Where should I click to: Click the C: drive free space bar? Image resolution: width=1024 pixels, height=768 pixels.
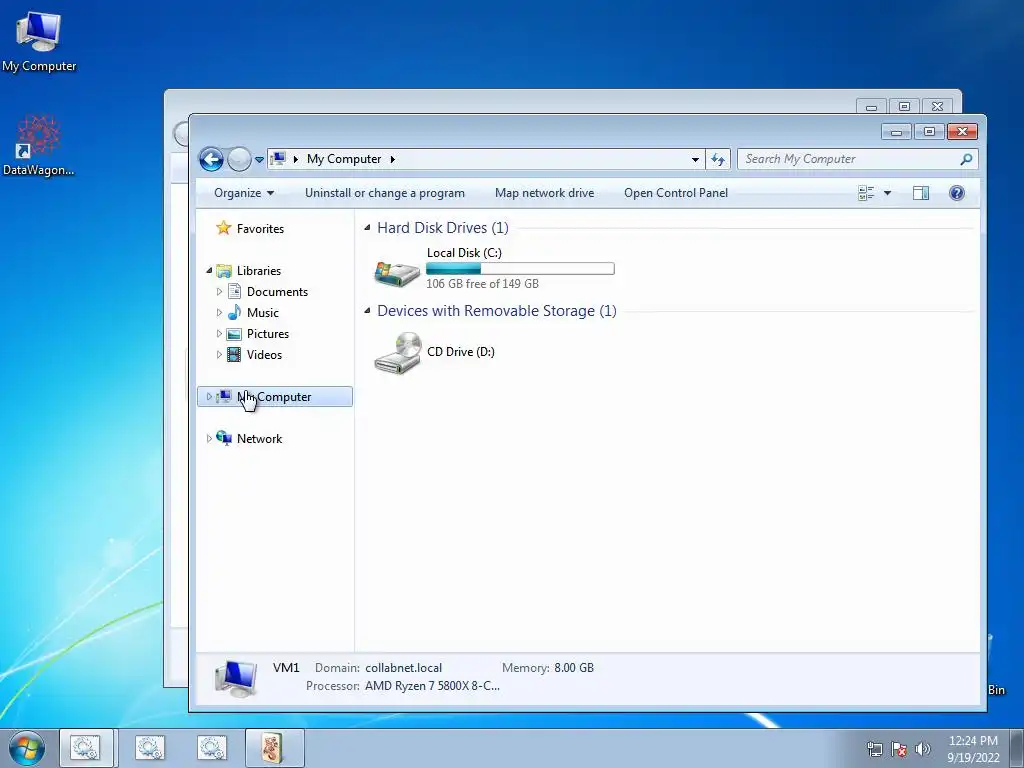coord(520,268)
